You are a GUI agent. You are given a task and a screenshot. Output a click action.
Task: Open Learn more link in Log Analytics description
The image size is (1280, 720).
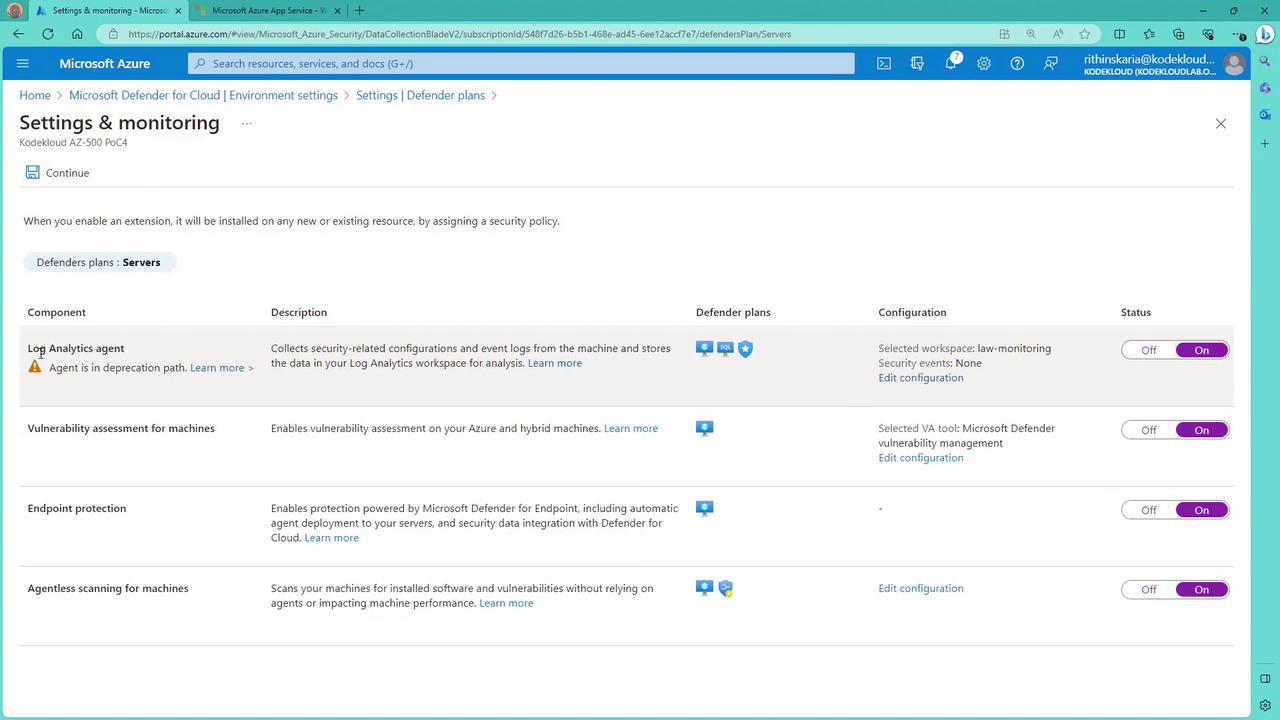pos(555,363)
